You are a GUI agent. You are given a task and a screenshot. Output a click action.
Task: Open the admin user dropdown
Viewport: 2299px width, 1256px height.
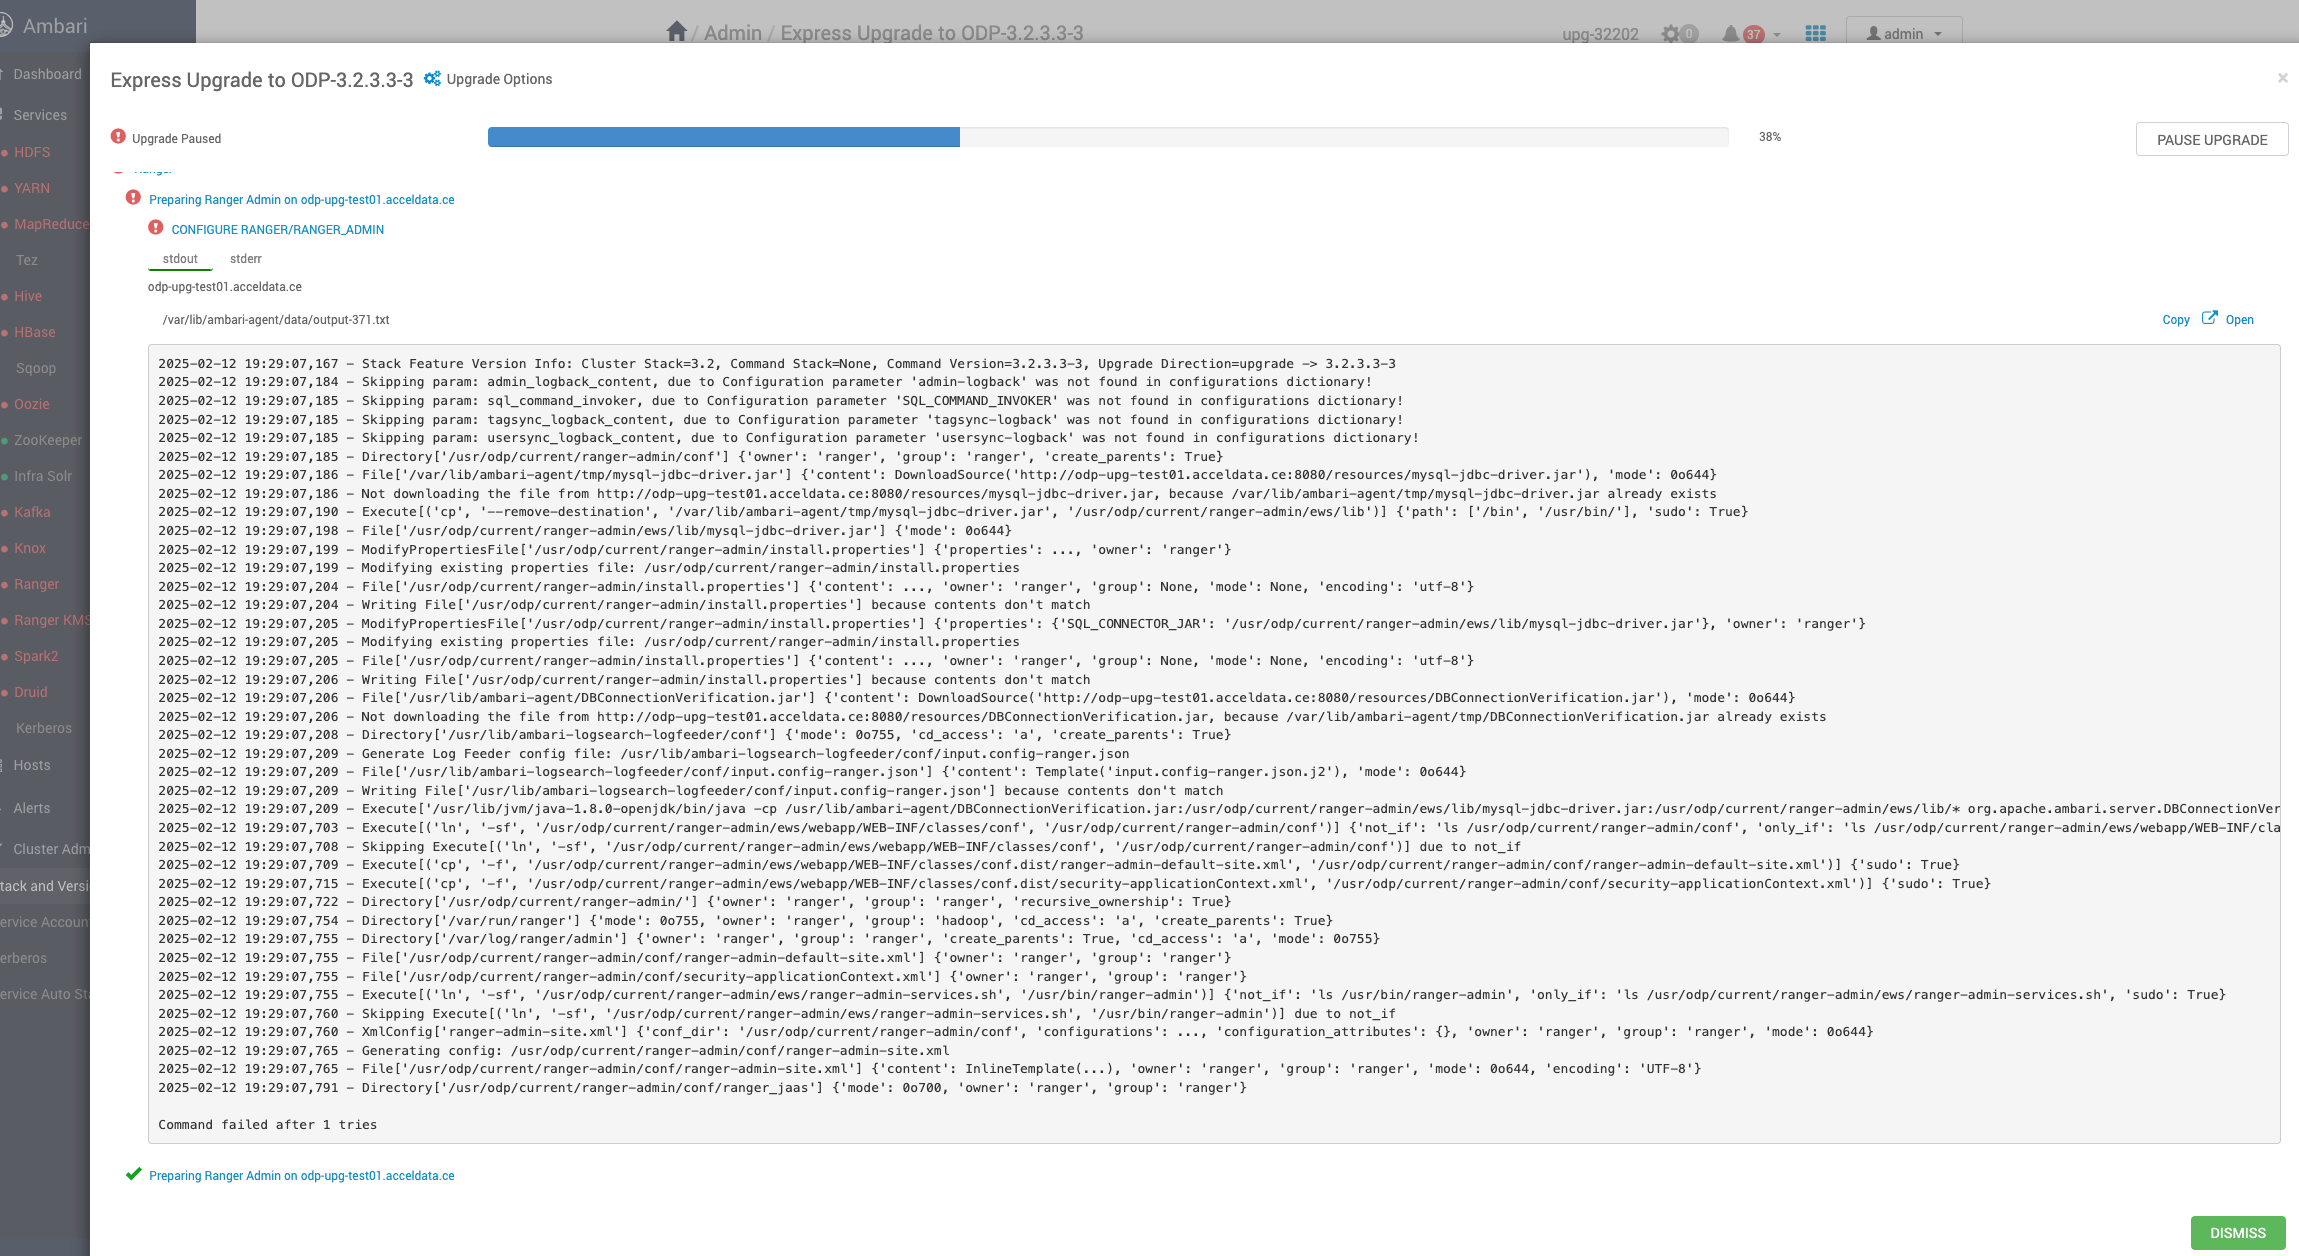click(x=1903, y=34)
